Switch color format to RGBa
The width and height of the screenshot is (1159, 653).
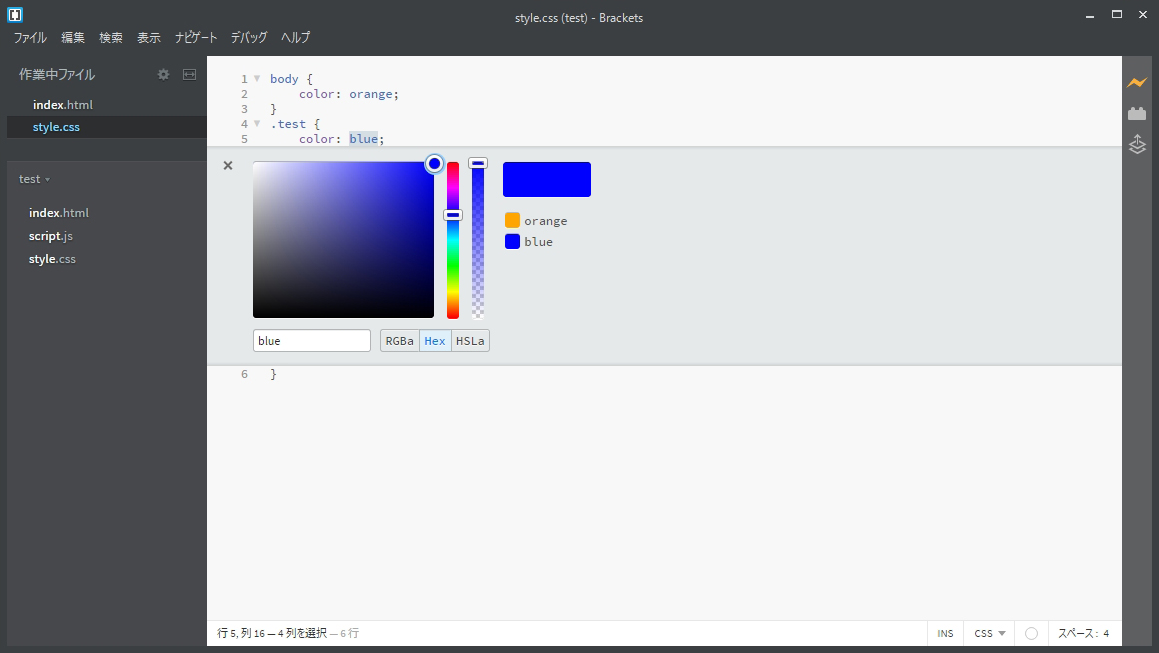pyautogui.click(x=399, y=340)
